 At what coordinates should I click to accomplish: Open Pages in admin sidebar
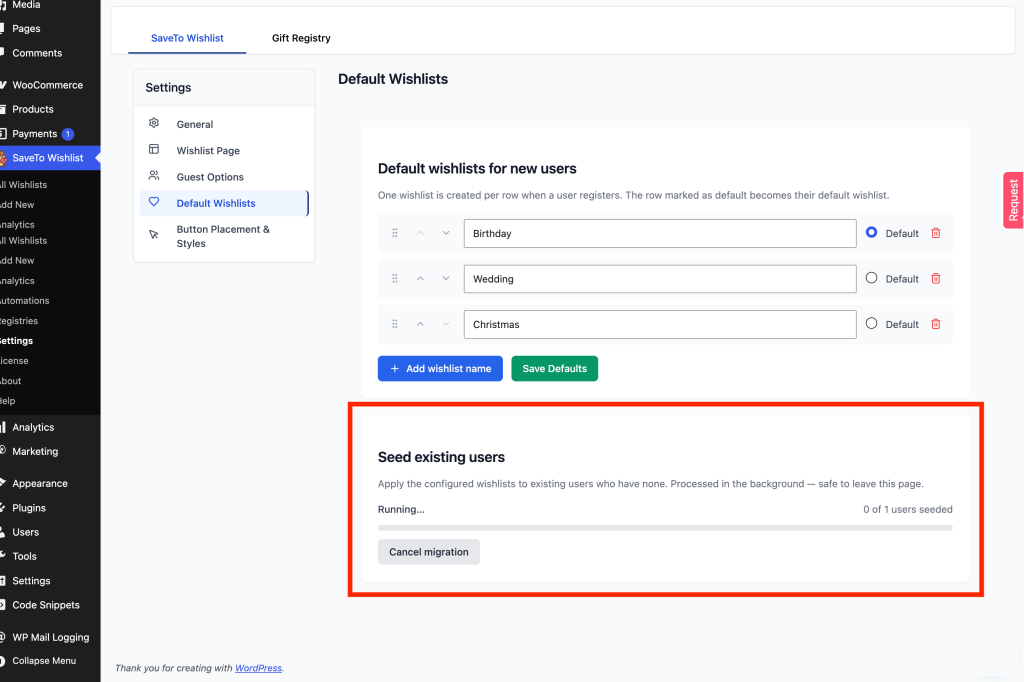pos(26,29)
